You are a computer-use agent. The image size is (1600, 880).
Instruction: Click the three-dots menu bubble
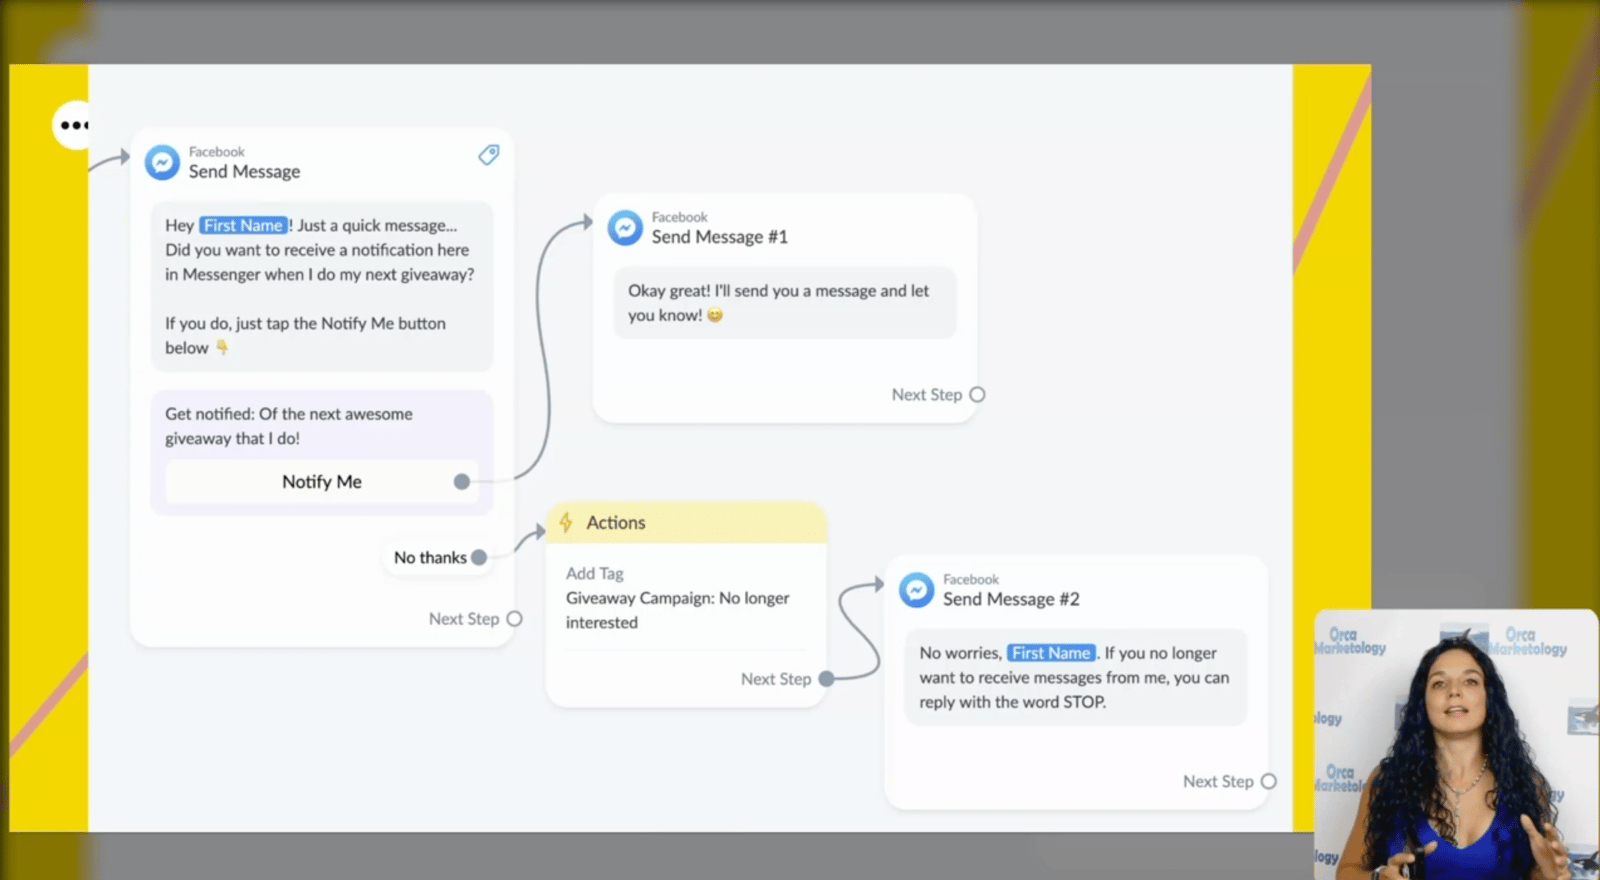click(x=73, y=125)
